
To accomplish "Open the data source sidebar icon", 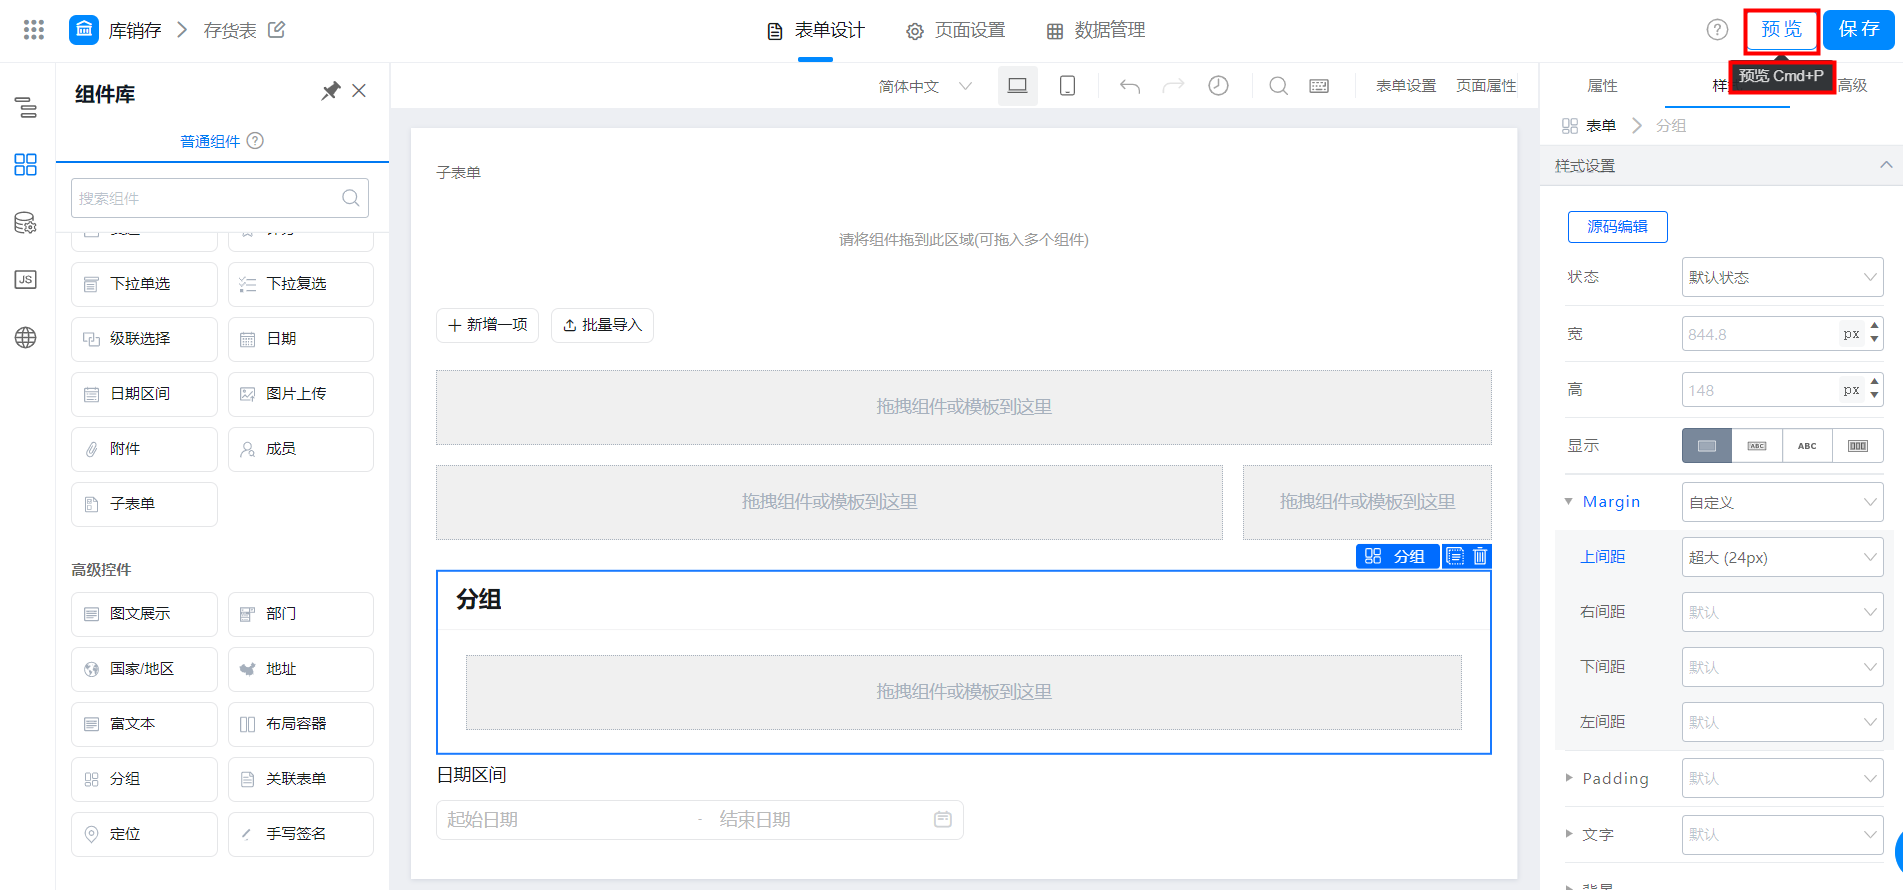I will tap(26, 223).
